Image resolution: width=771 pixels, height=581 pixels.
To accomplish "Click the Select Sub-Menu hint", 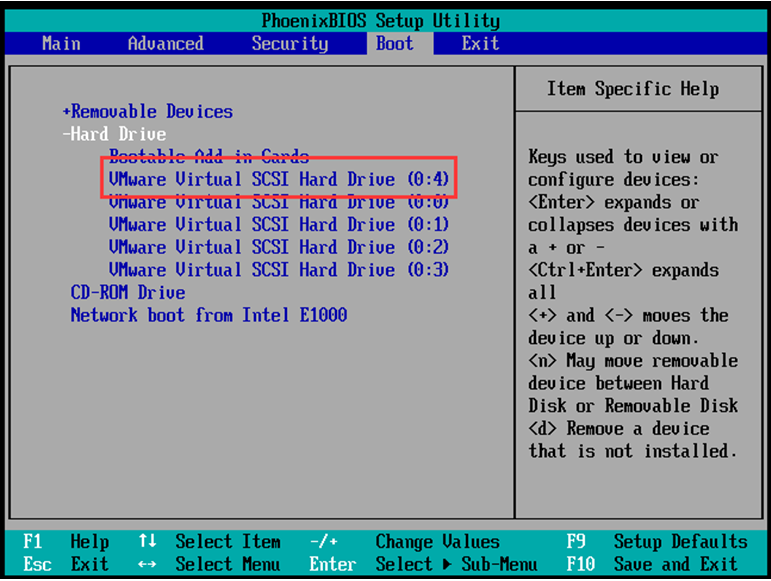I will pos(456,564).
